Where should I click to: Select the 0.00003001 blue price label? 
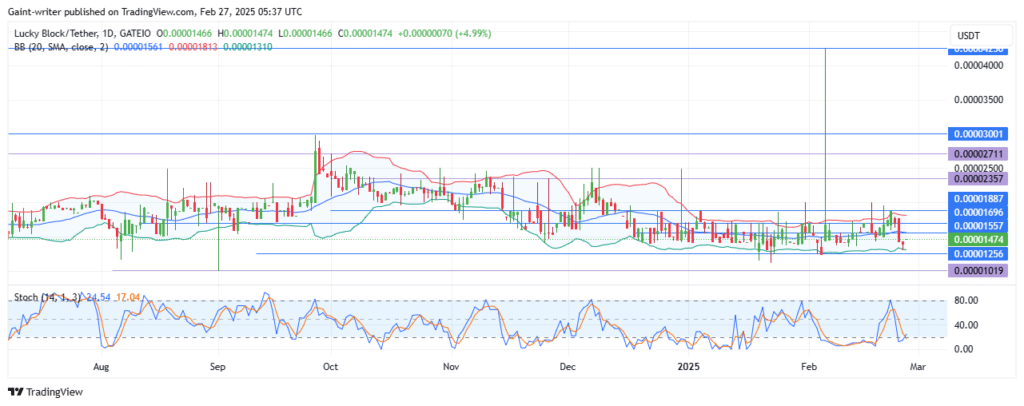977,133
